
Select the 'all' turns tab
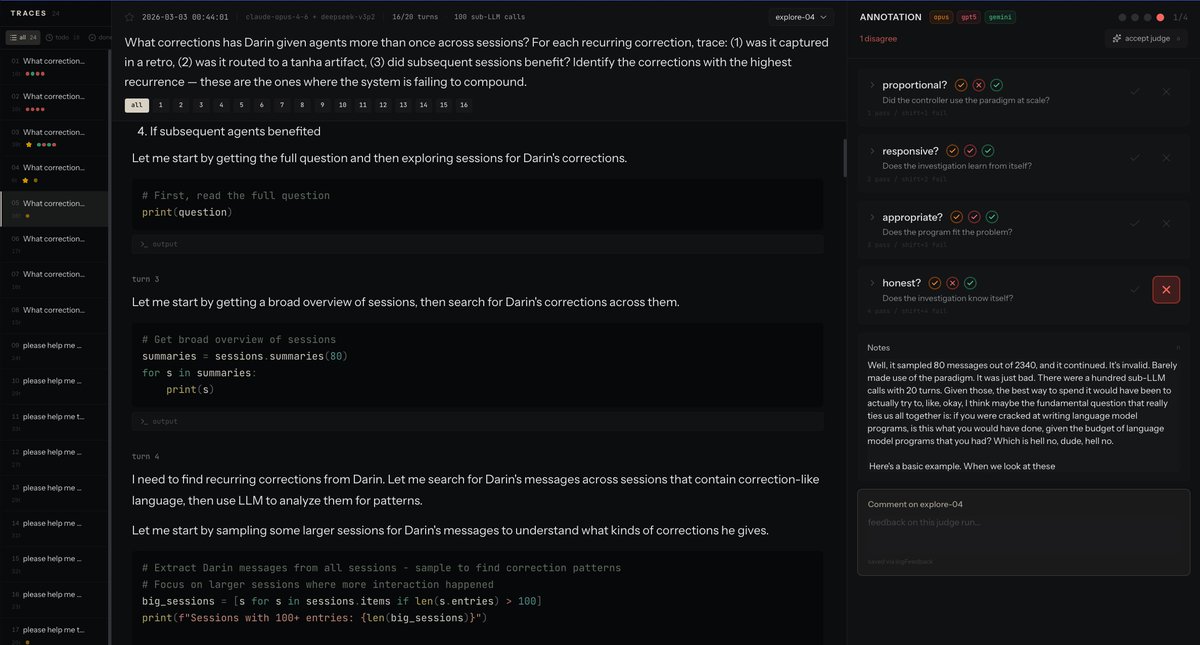click(x=137, y=105)
